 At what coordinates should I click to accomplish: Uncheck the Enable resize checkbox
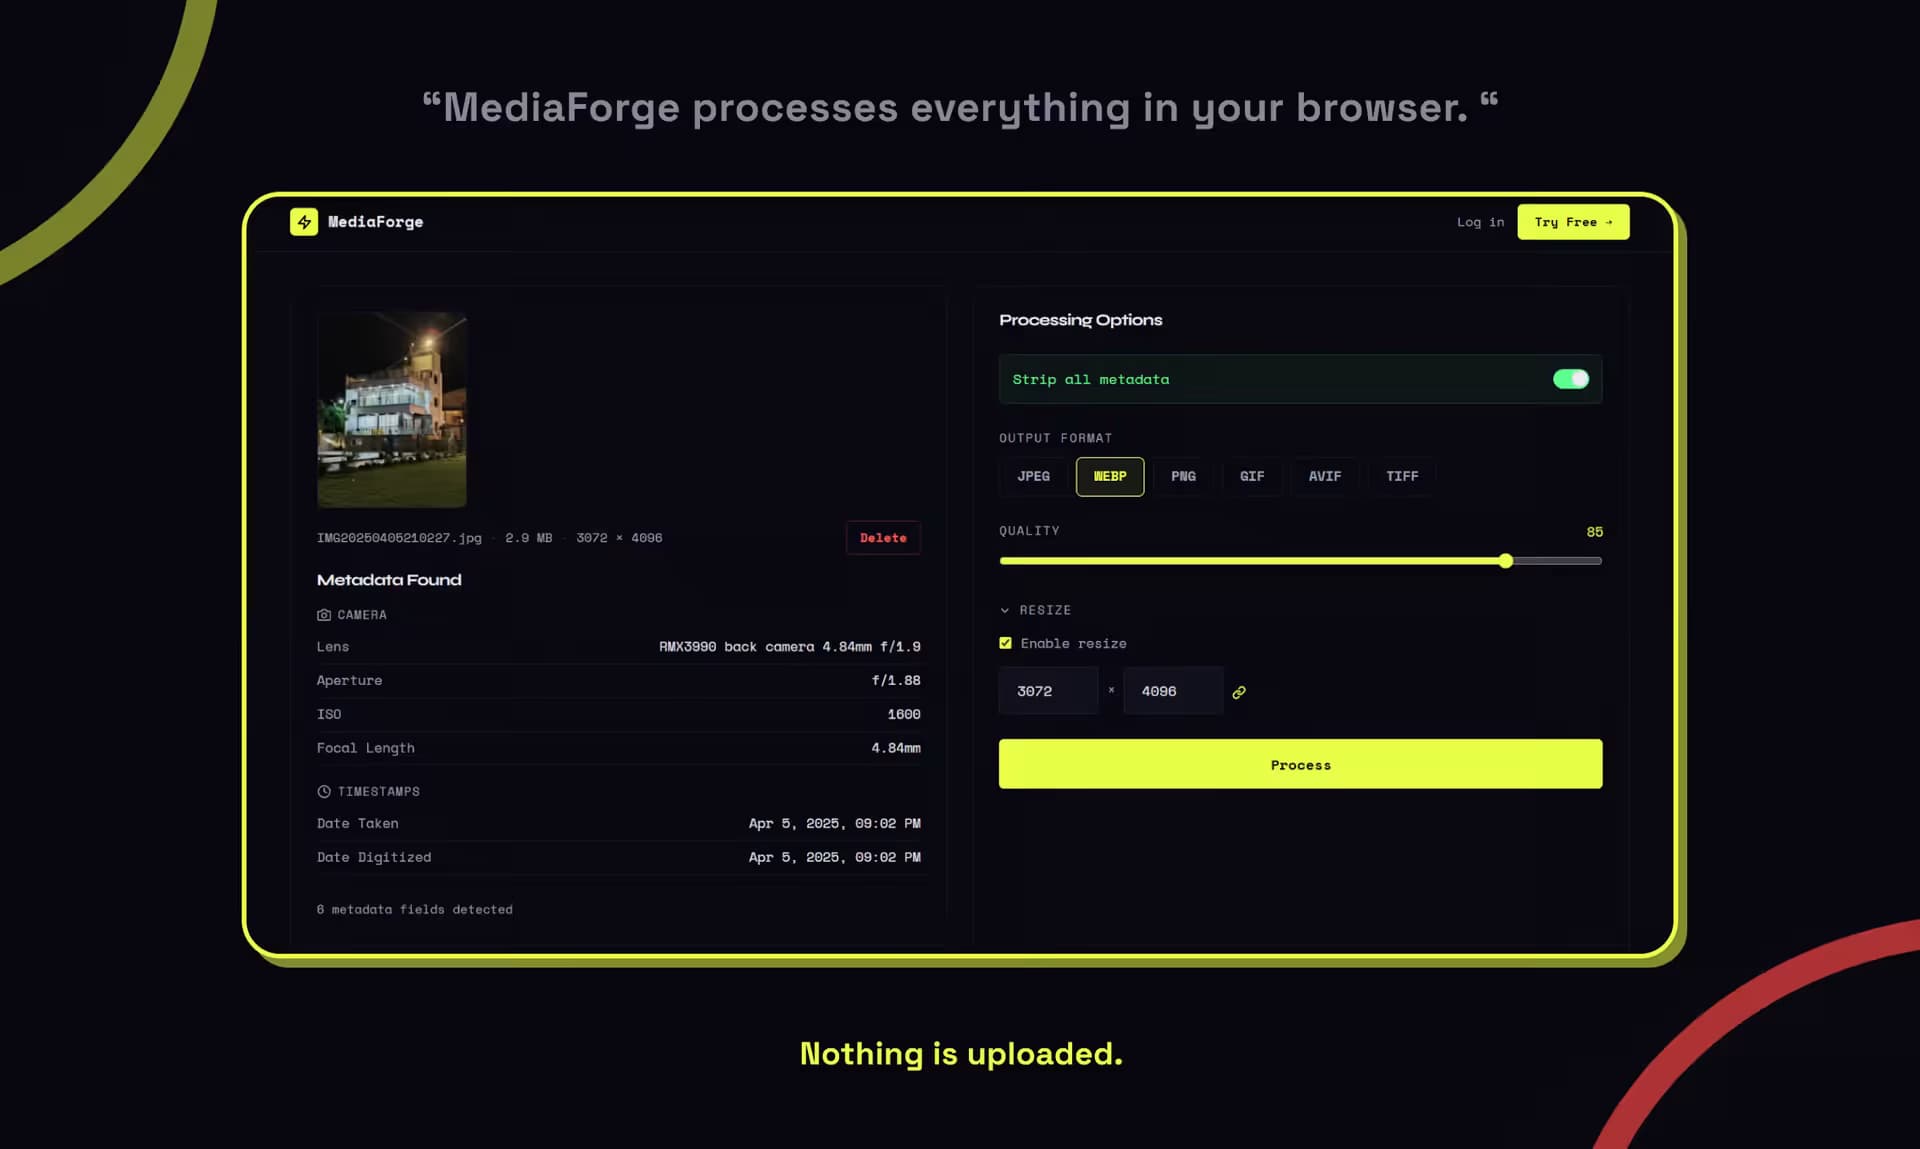[1005, 643]
